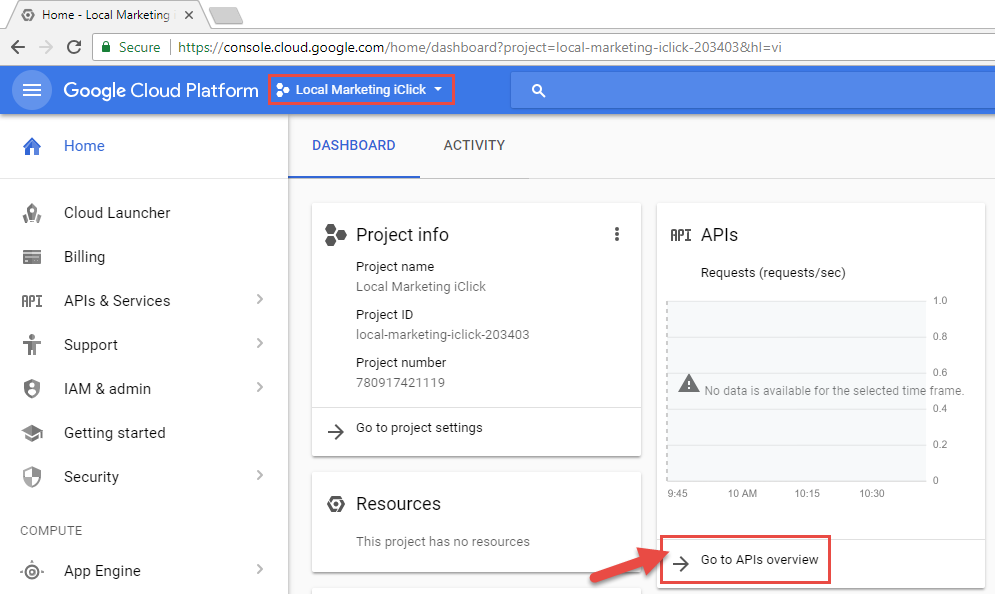
Task: Open a new browser tab
Action: click(x=226, y=16)
